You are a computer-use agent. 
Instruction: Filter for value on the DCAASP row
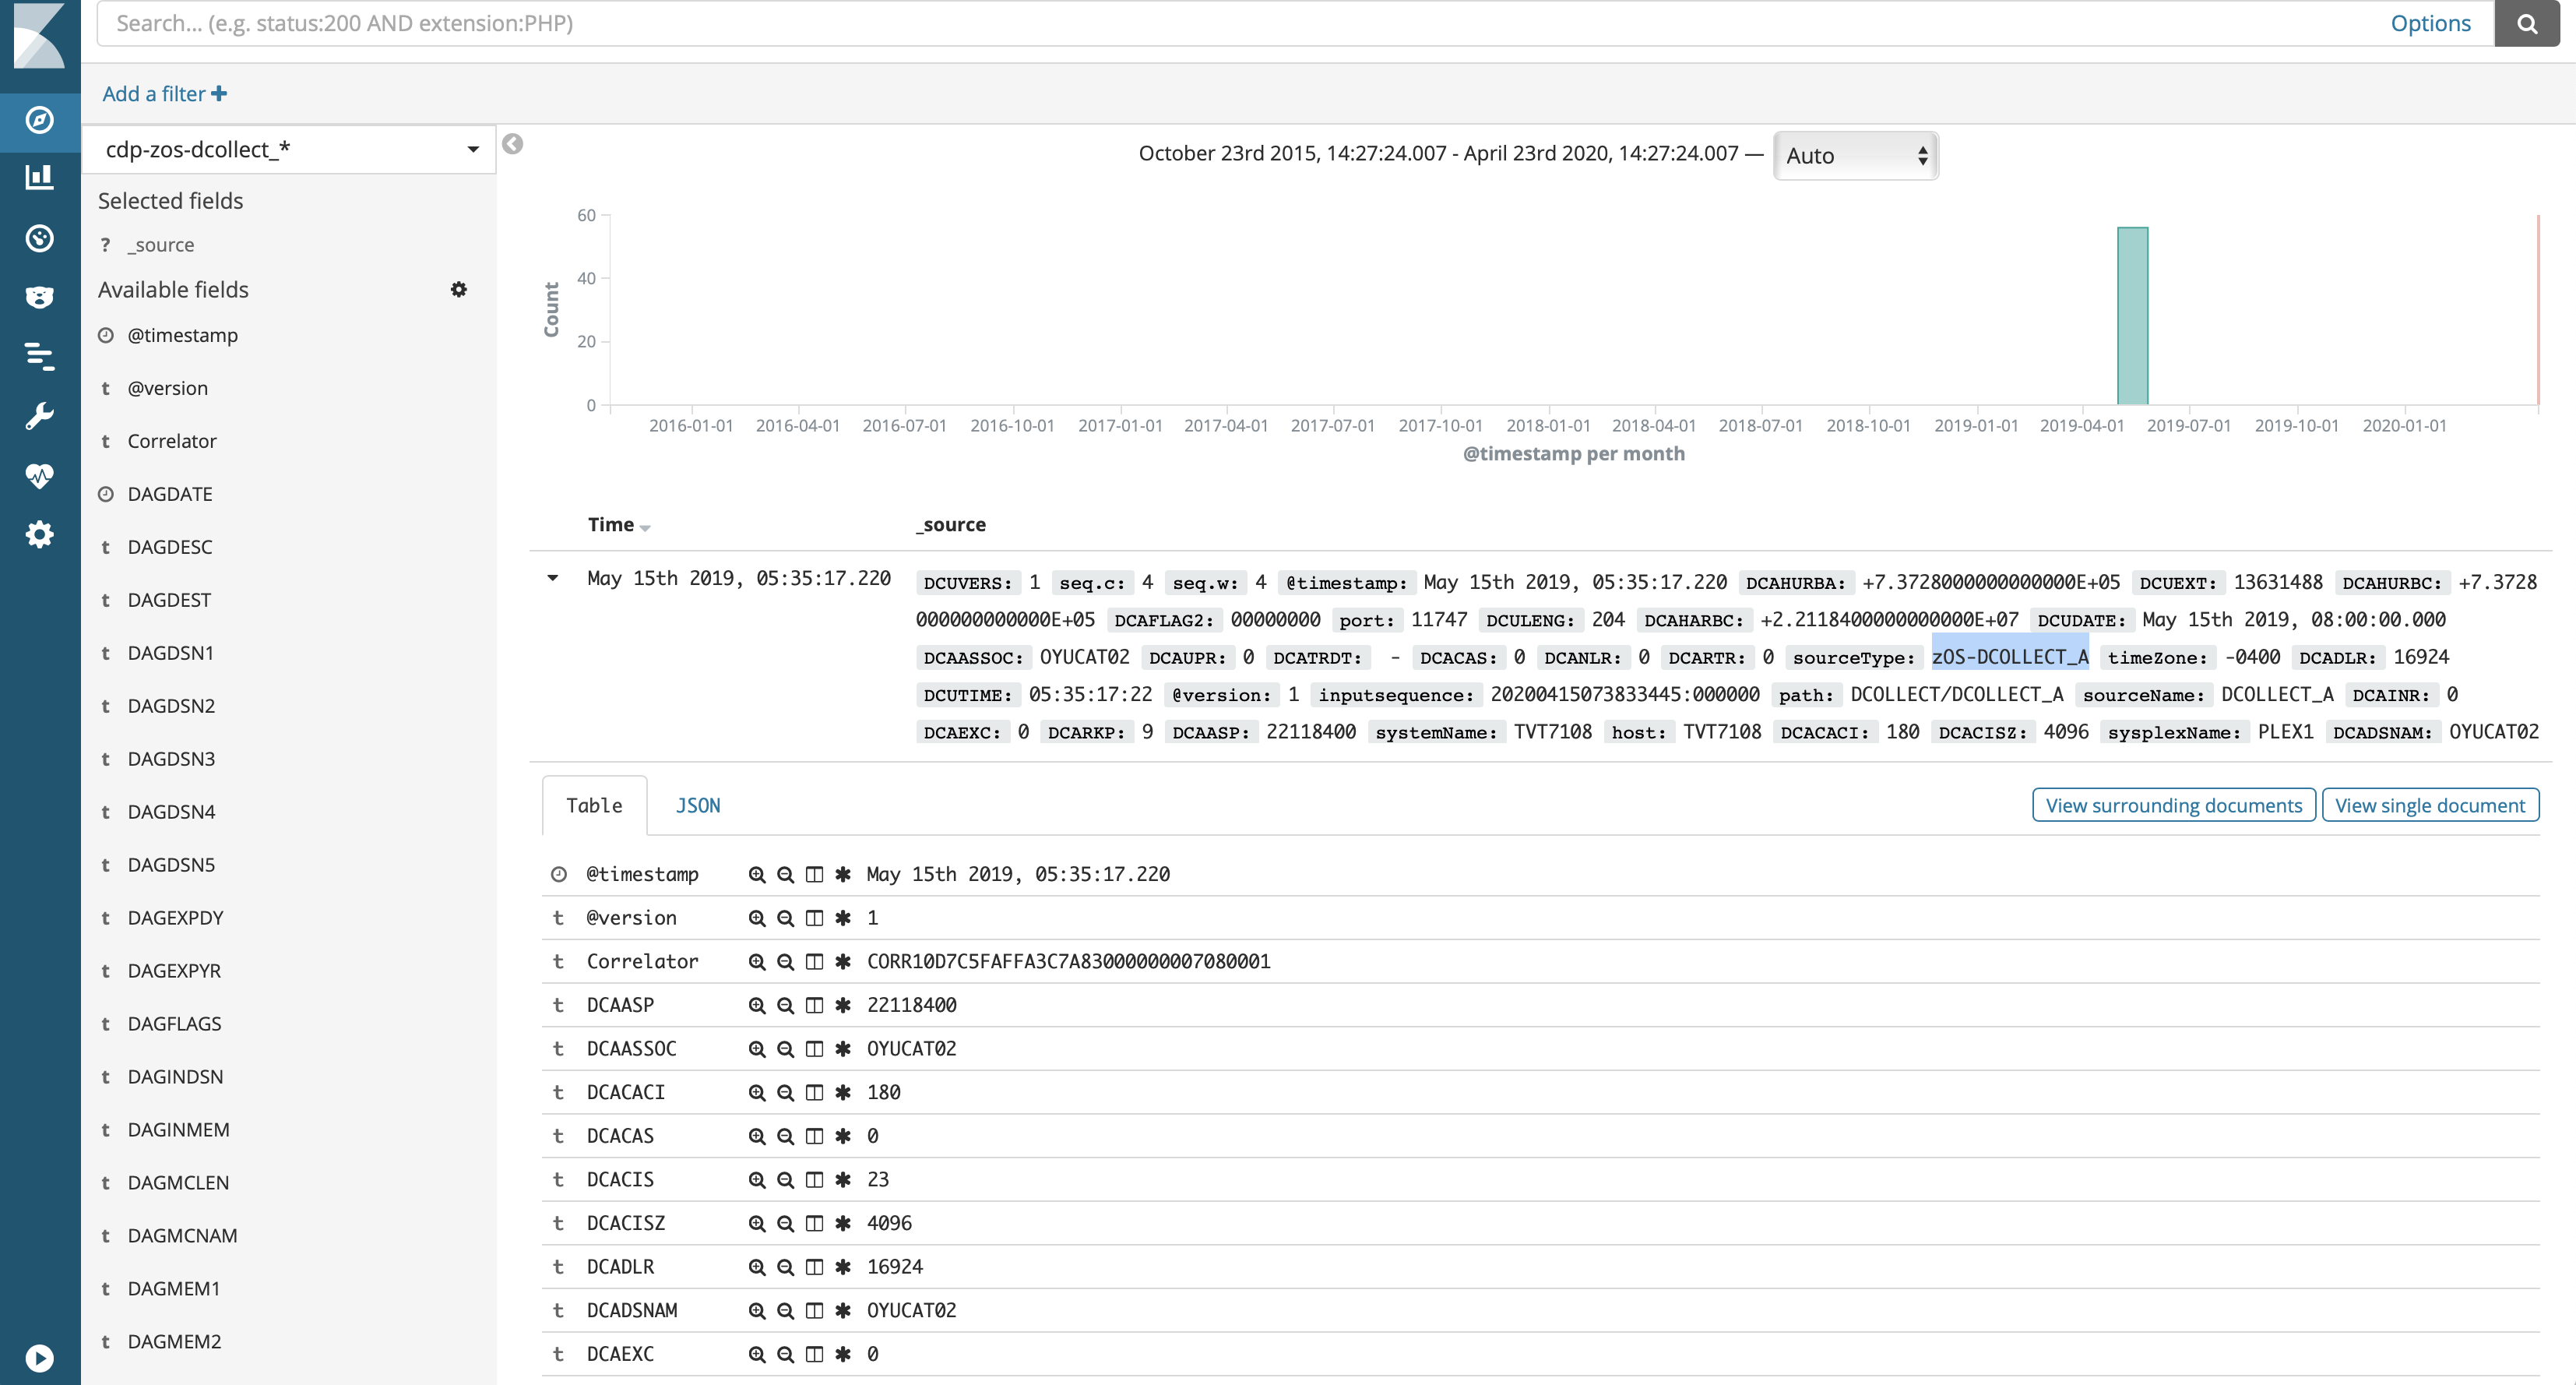pos(755,1005)
